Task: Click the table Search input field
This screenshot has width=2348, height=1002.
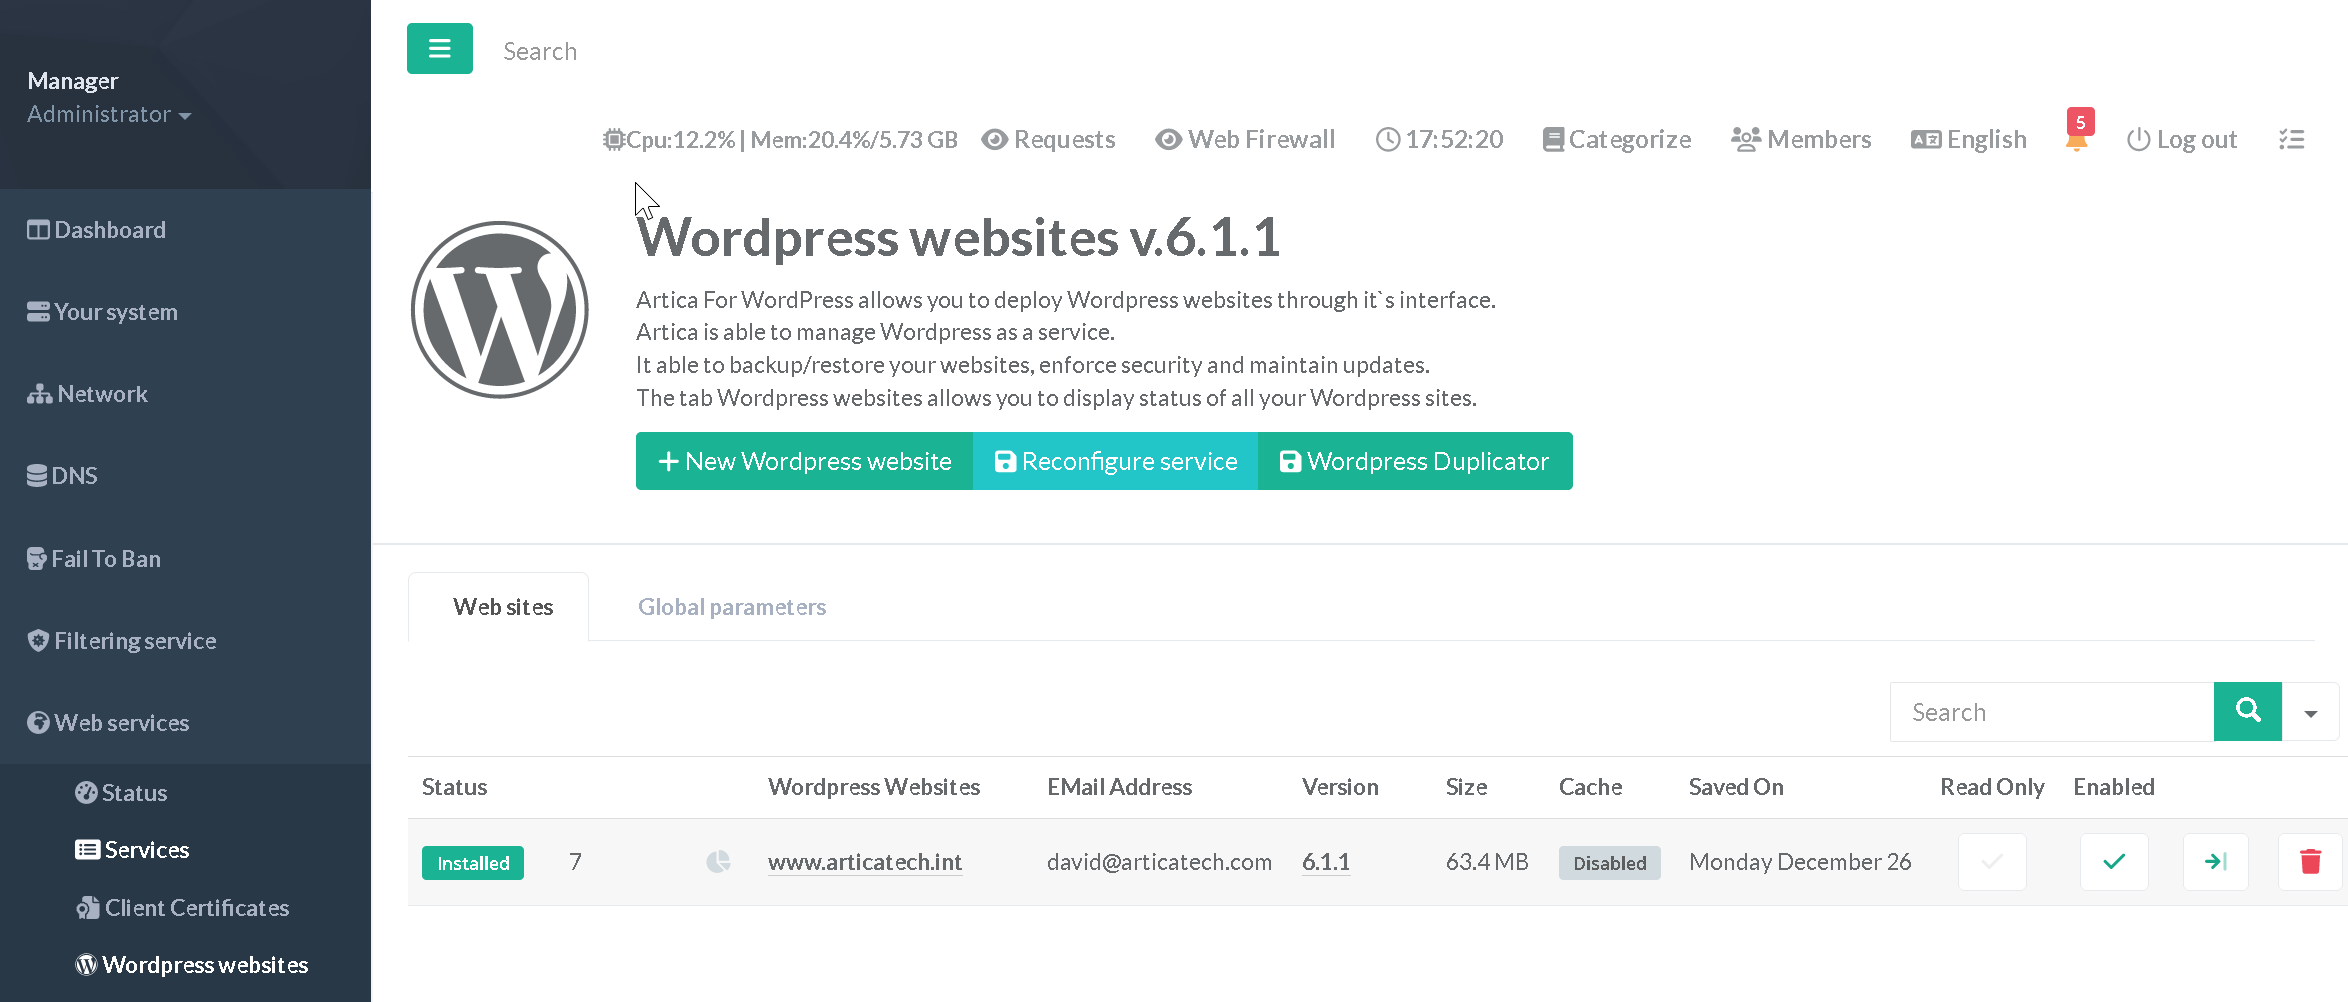Action: coord(2050,712)
